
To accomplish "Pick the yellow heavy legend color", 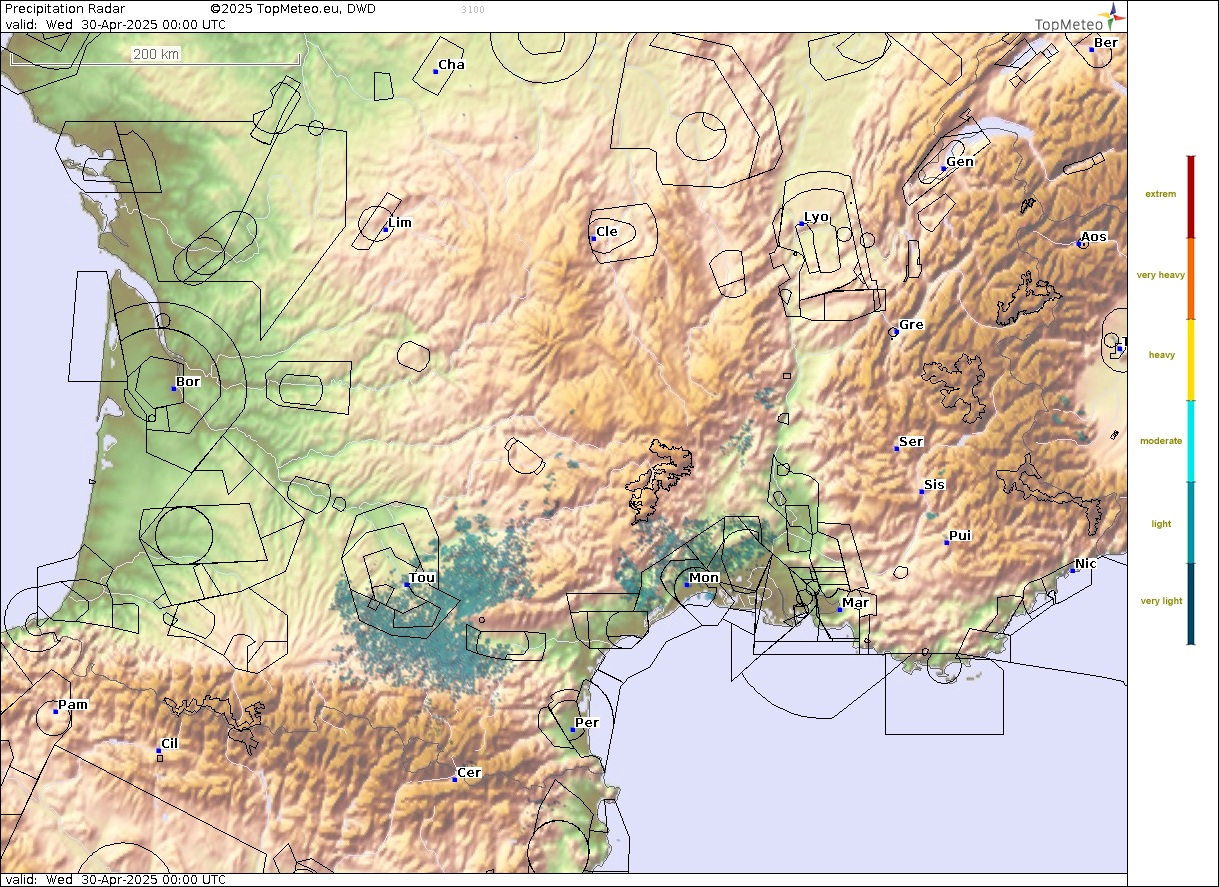I will [x=1190, y=360].
